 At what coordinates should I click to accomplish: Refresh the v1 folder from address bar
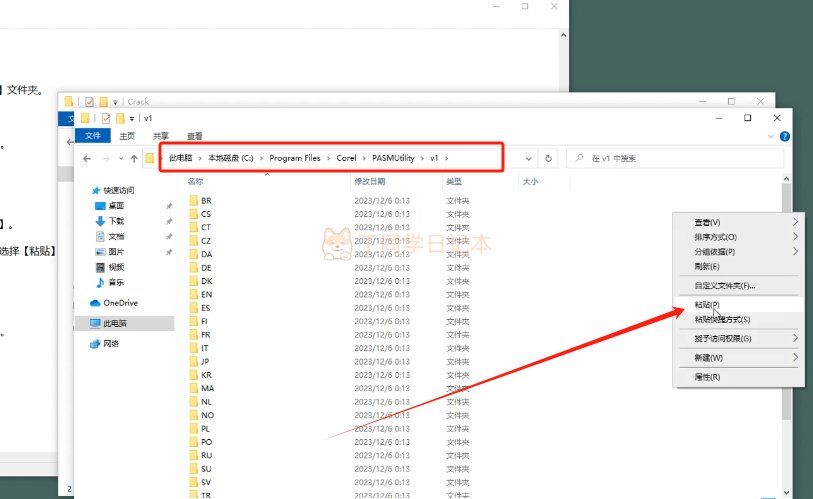[548, 159]
